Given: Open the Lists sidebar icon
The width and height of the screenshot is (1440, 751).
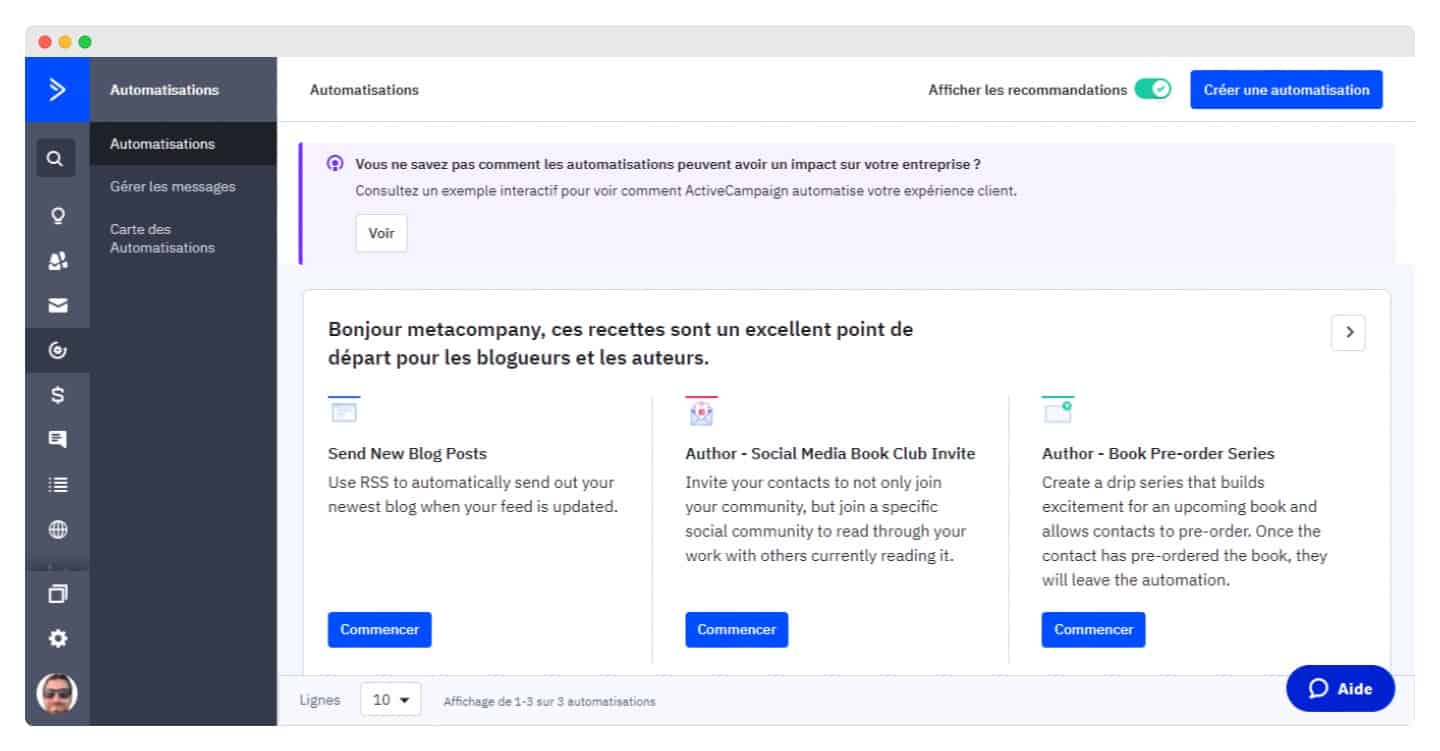Looking at the screenshot, I should pos(57,484).
